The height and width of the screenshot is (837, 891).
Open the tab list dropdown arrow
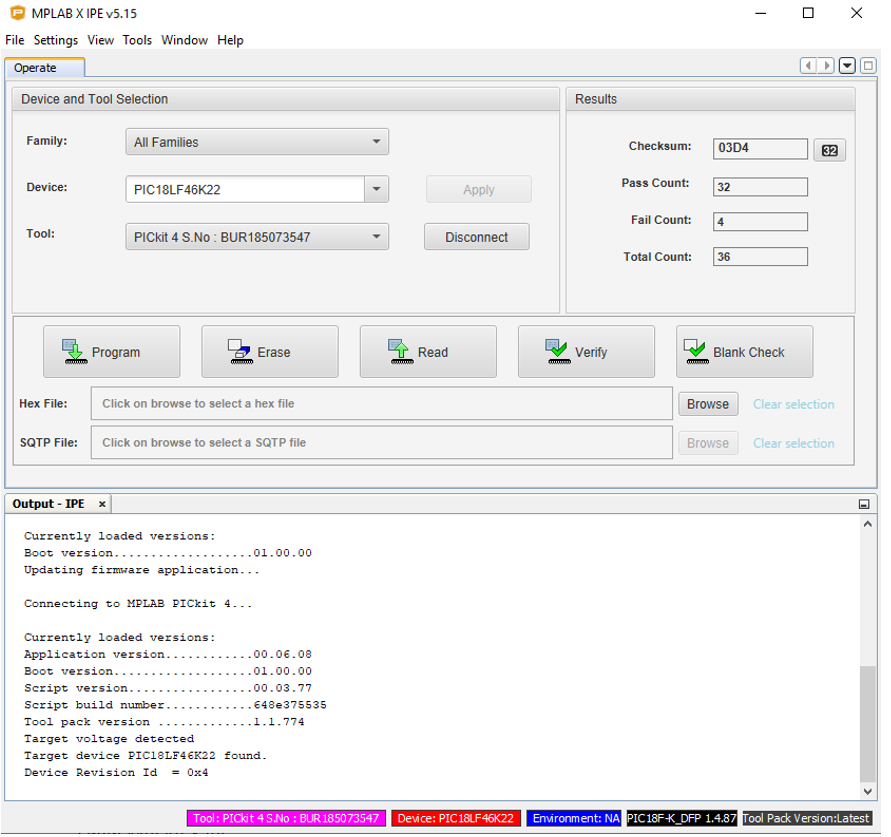click(847, 65)
